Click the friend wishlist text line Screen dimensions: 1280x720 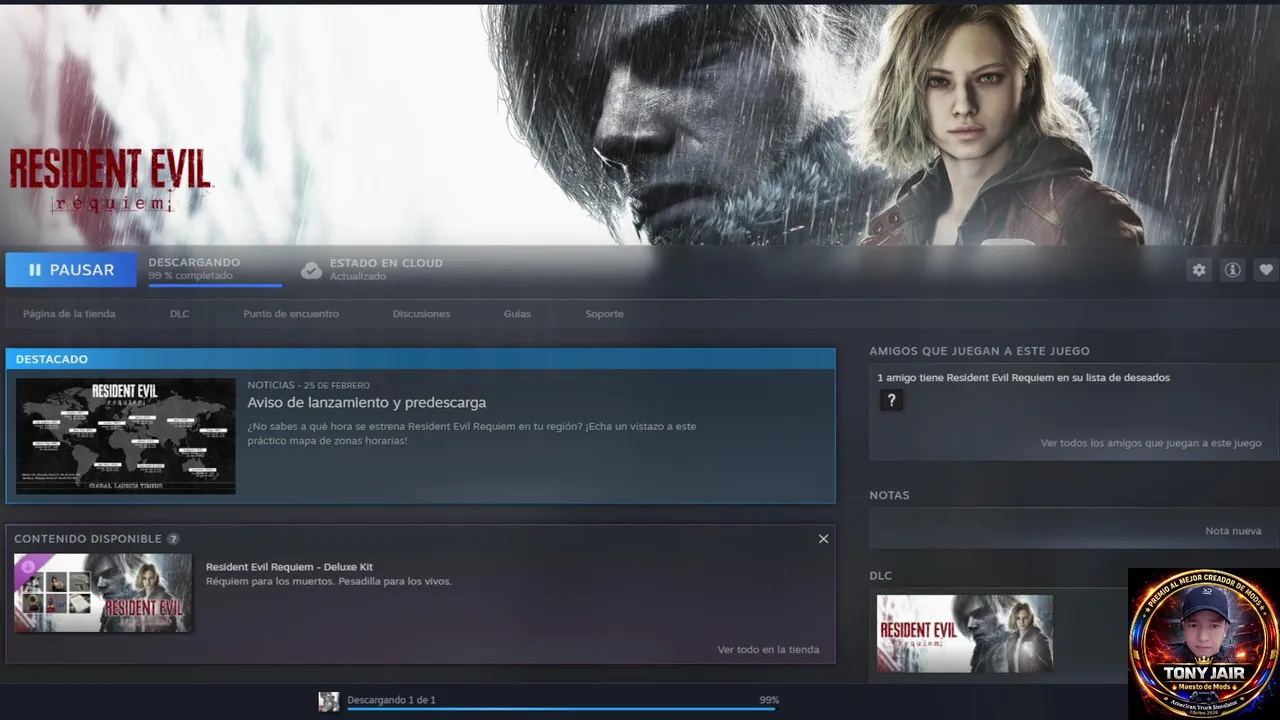[x=1023, y=378]
